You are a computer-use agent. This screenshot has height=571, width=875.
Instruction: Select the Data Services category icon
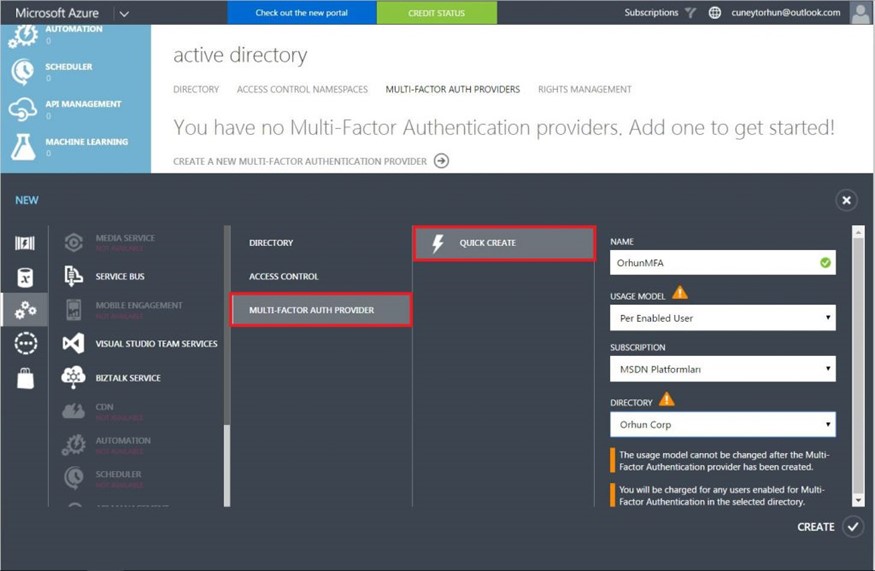pyautogui.click(x=25, y=277)
